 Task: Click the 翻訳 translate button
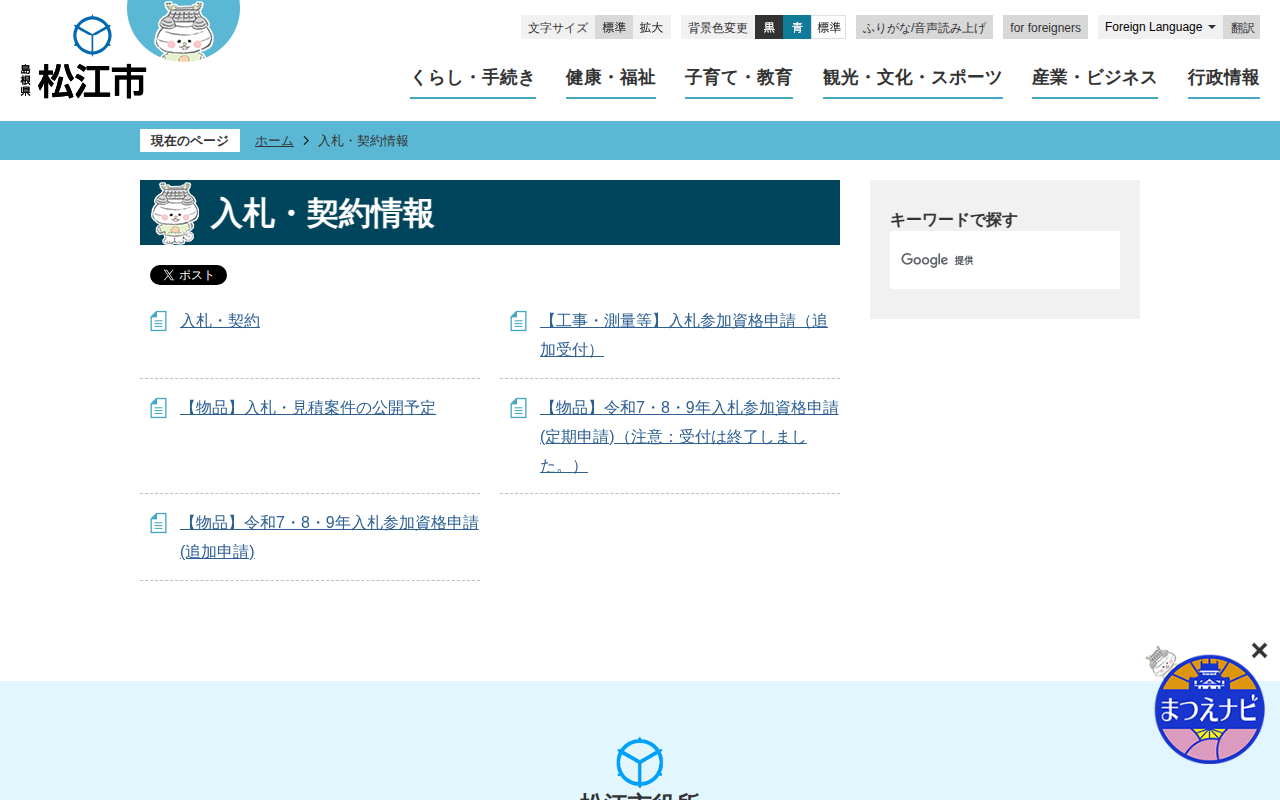(1242, 27)
